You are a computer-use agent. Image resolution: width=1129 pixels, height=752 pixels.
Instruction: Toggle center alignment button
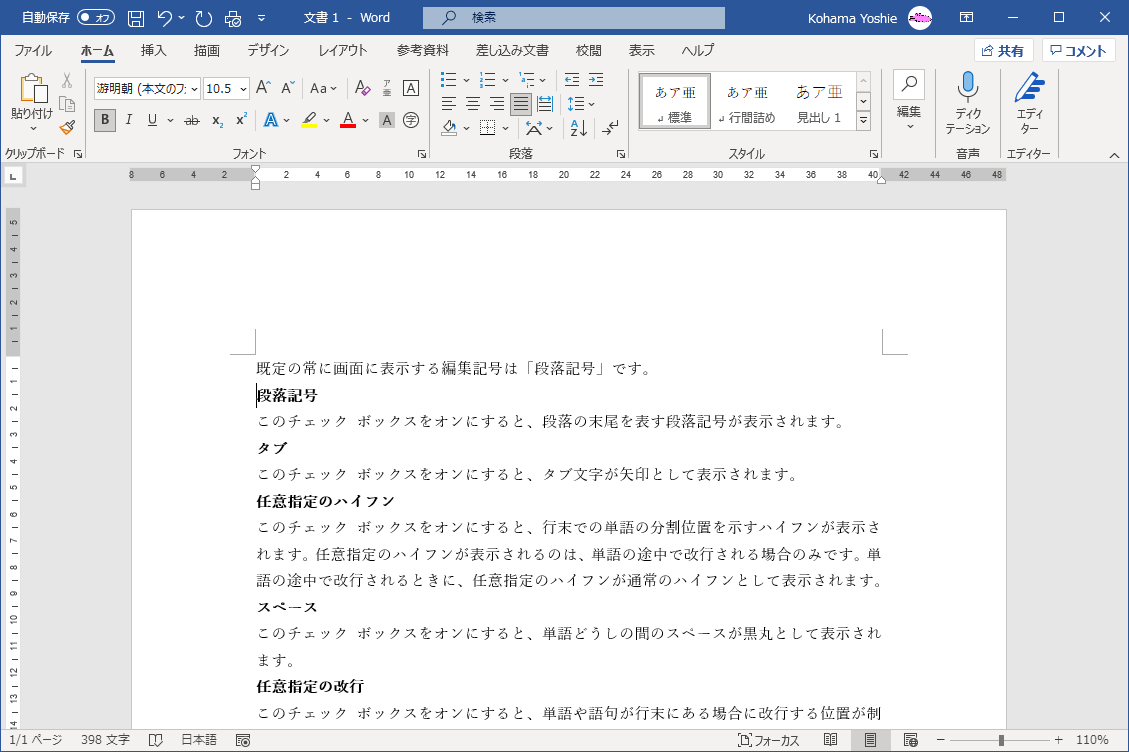[473, 104]
